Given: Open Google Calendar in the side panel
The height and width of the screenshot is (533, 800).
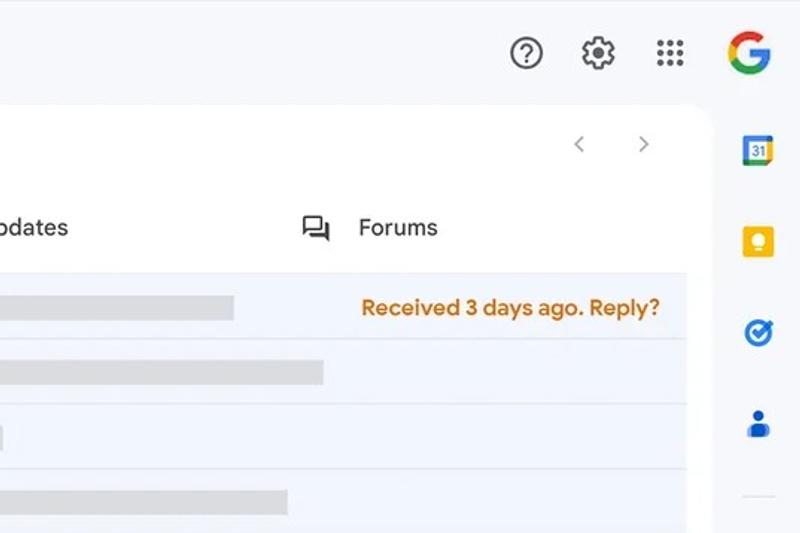Looking at the screenshot, I should pyautogui.click(x=758, y=150).
